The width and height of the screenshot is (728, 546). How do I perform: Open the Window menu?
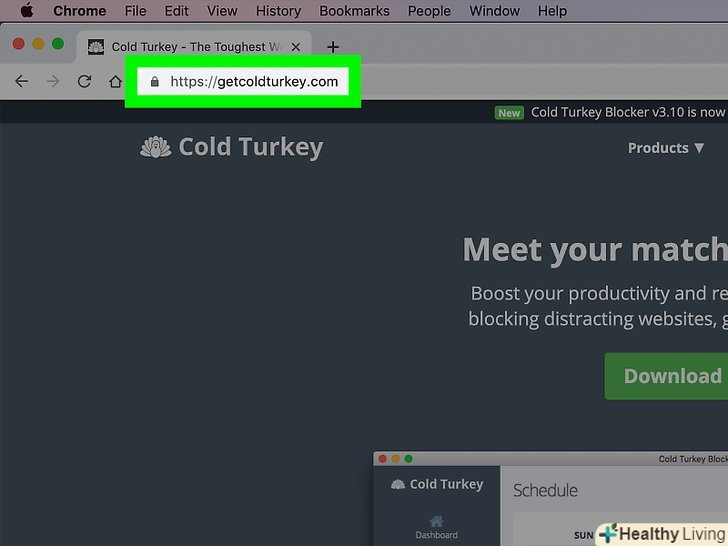[494, 11]
